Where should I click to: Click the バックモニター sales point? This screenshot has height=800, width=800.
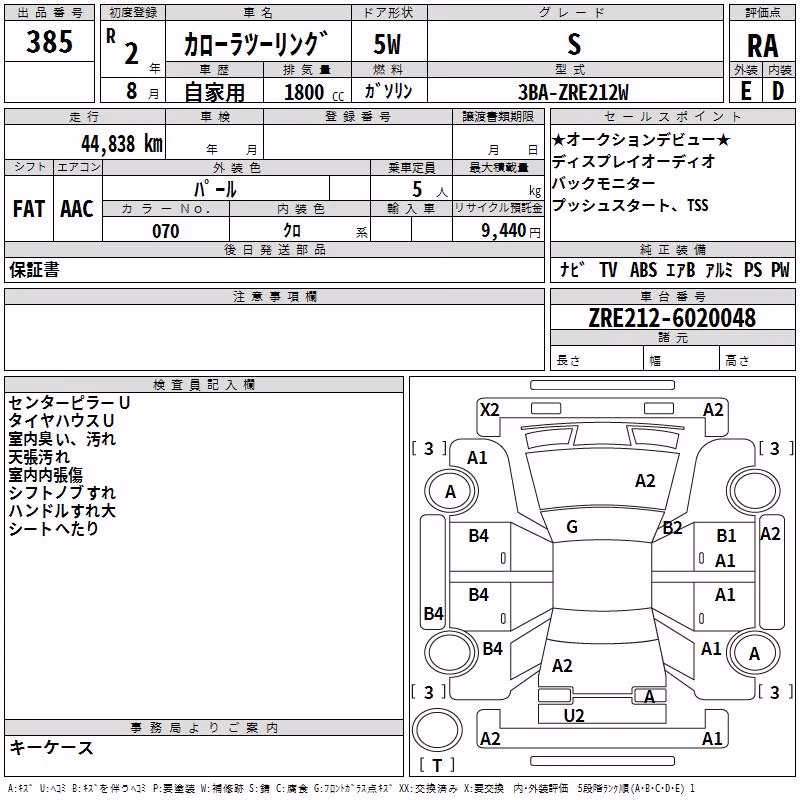coord(604,183)
